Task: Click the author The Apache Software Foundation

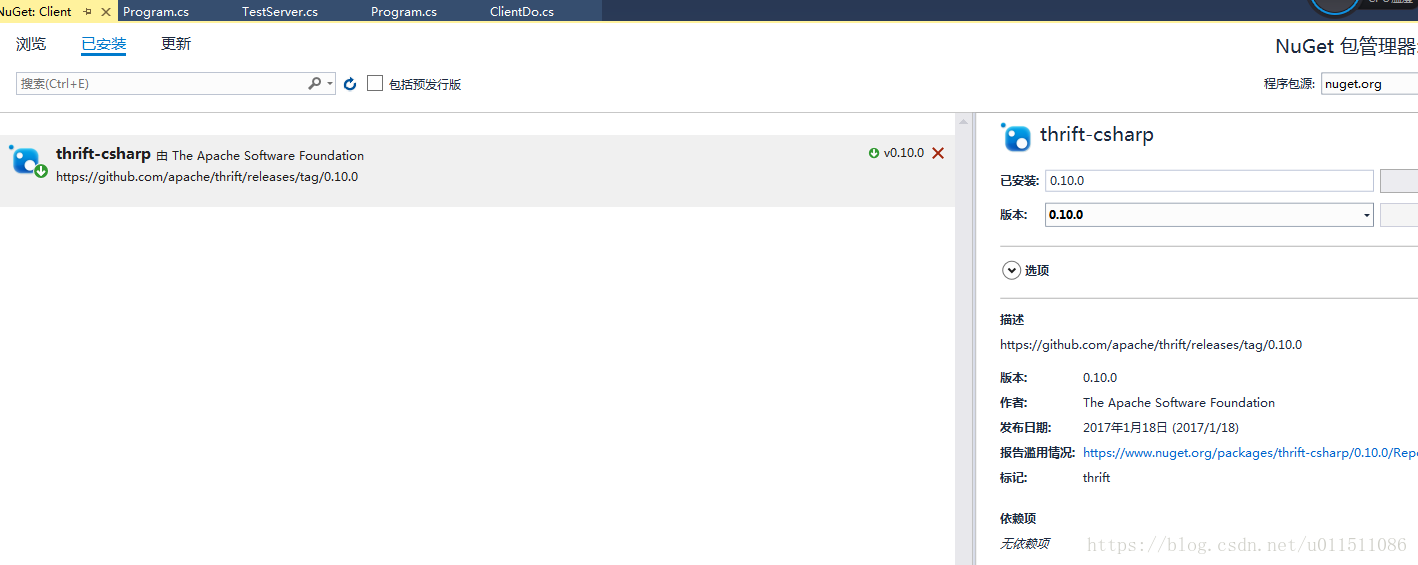Action: pyautogui.click(x=1179, y=403)
